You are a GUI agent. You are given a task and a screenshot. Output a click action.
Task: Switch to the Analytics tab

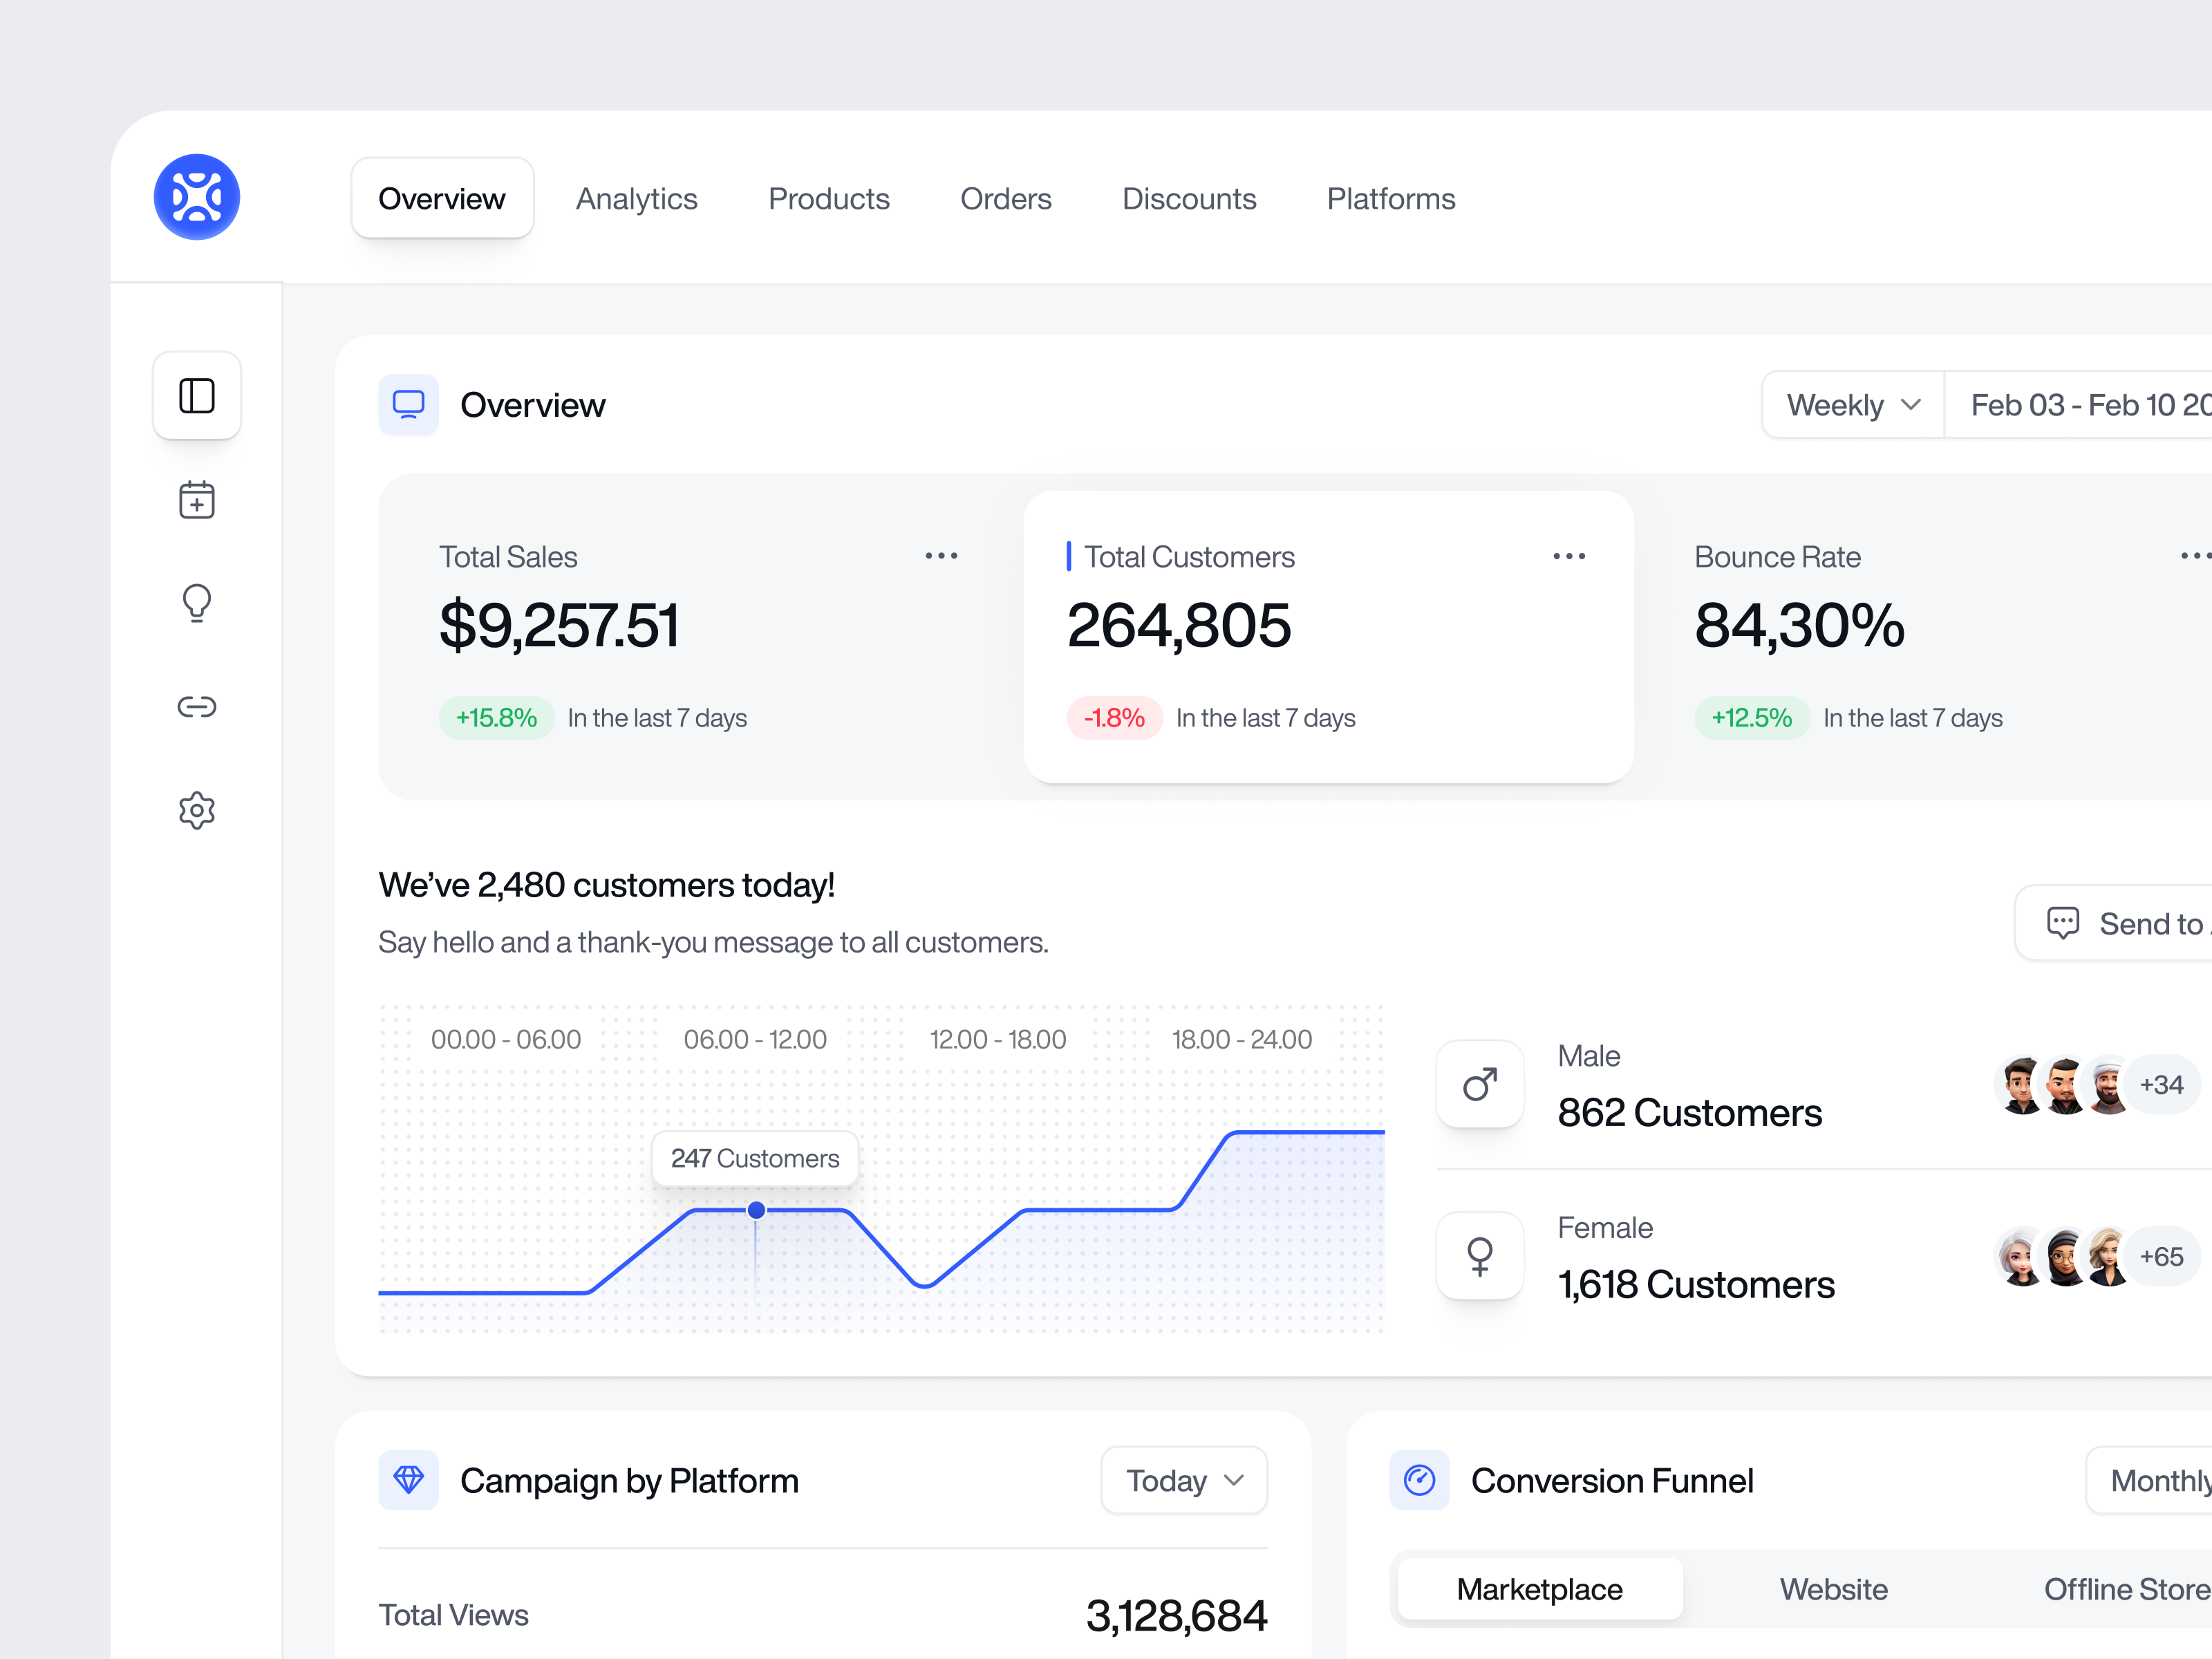pyautogui.click(x=637, y=198)
